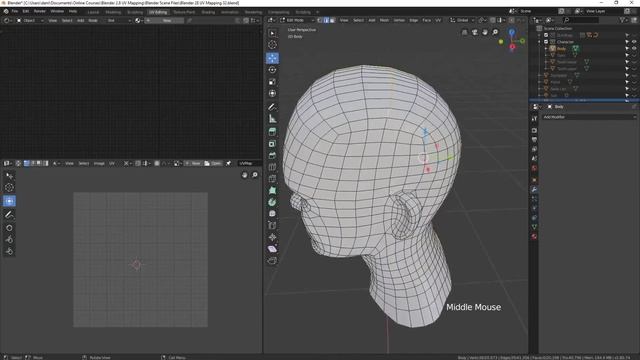Click the blue Z axis on navigation gizmo
The width and height of the screenshot is (640, 360).
[512, 32]
